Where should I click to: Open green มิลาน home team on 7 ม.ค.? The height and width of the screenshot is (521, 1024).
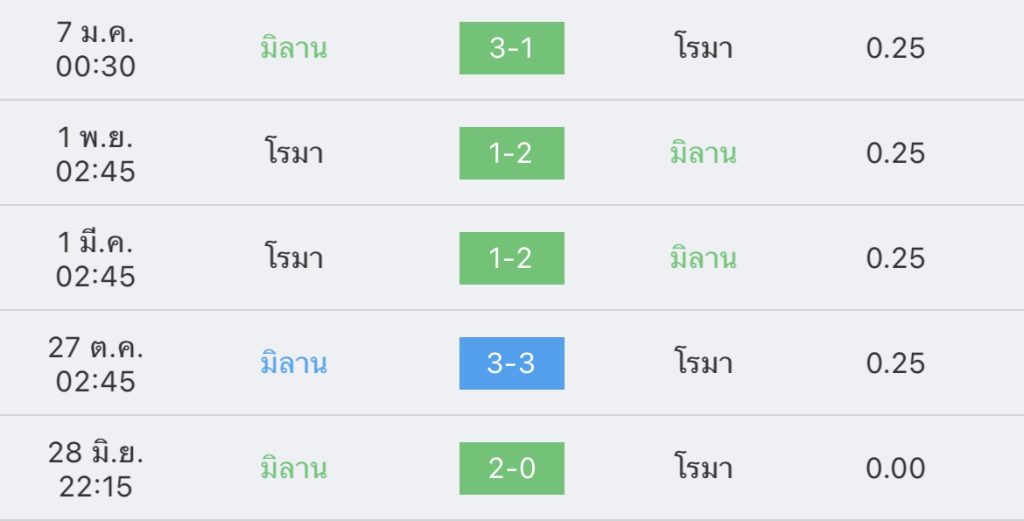294,48
